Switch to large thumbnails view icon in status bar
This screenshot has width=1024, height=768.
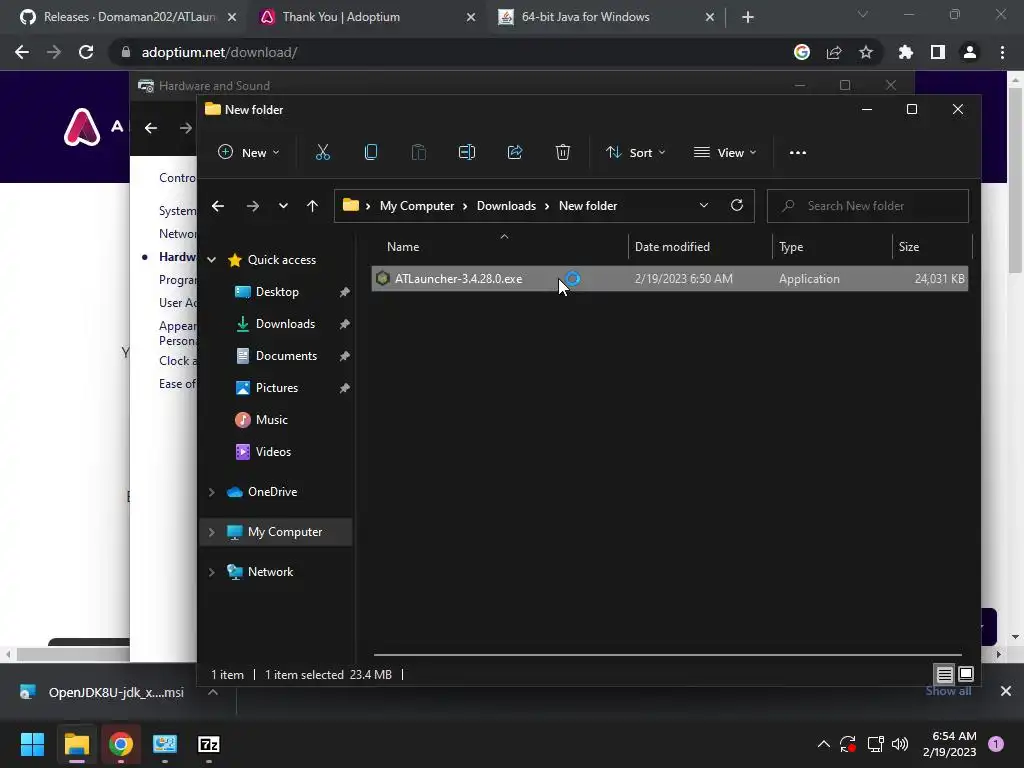pos(966,674)
